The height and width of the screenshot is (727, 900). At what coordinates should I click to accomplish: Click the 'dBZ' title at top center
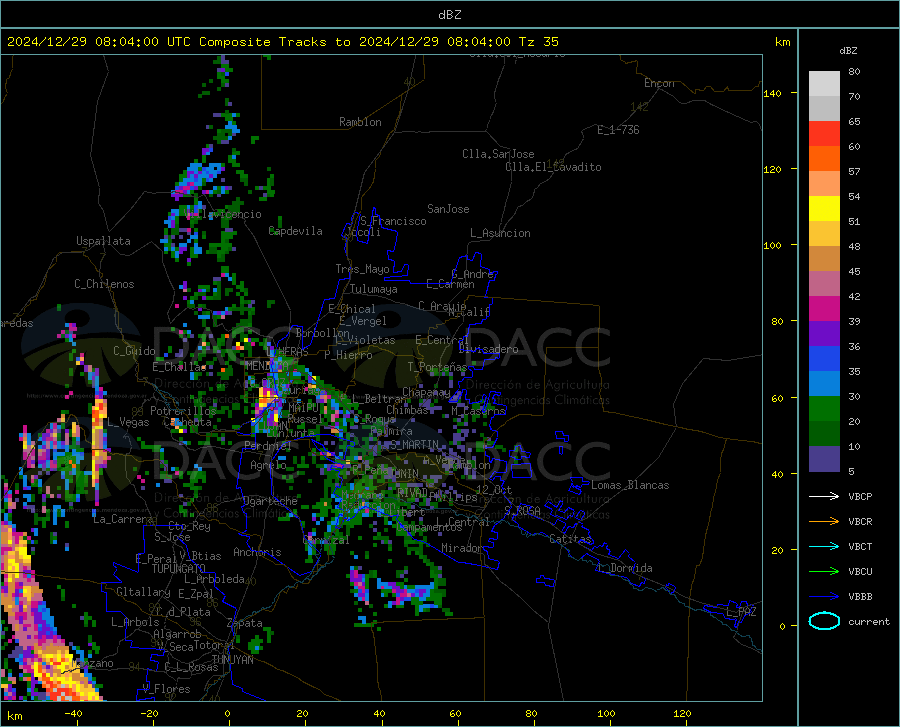click(x=449, y=15)
